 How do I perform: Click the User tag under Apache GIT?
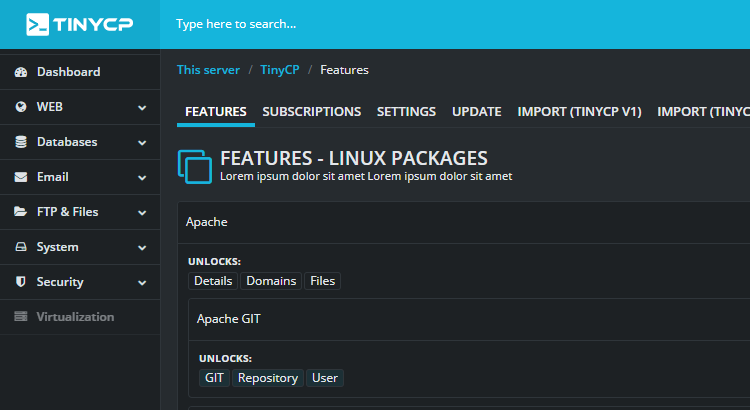pos(325,378)
